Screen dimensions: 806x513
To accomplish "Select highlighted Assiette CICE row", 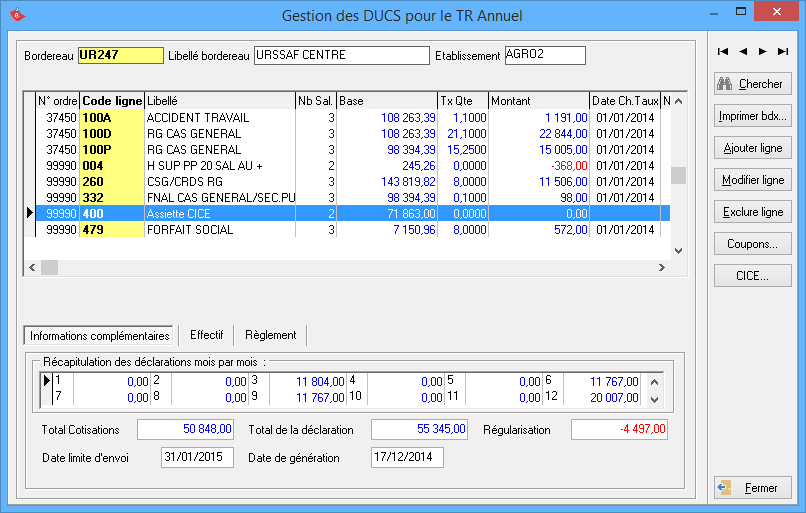I will 353,213.
